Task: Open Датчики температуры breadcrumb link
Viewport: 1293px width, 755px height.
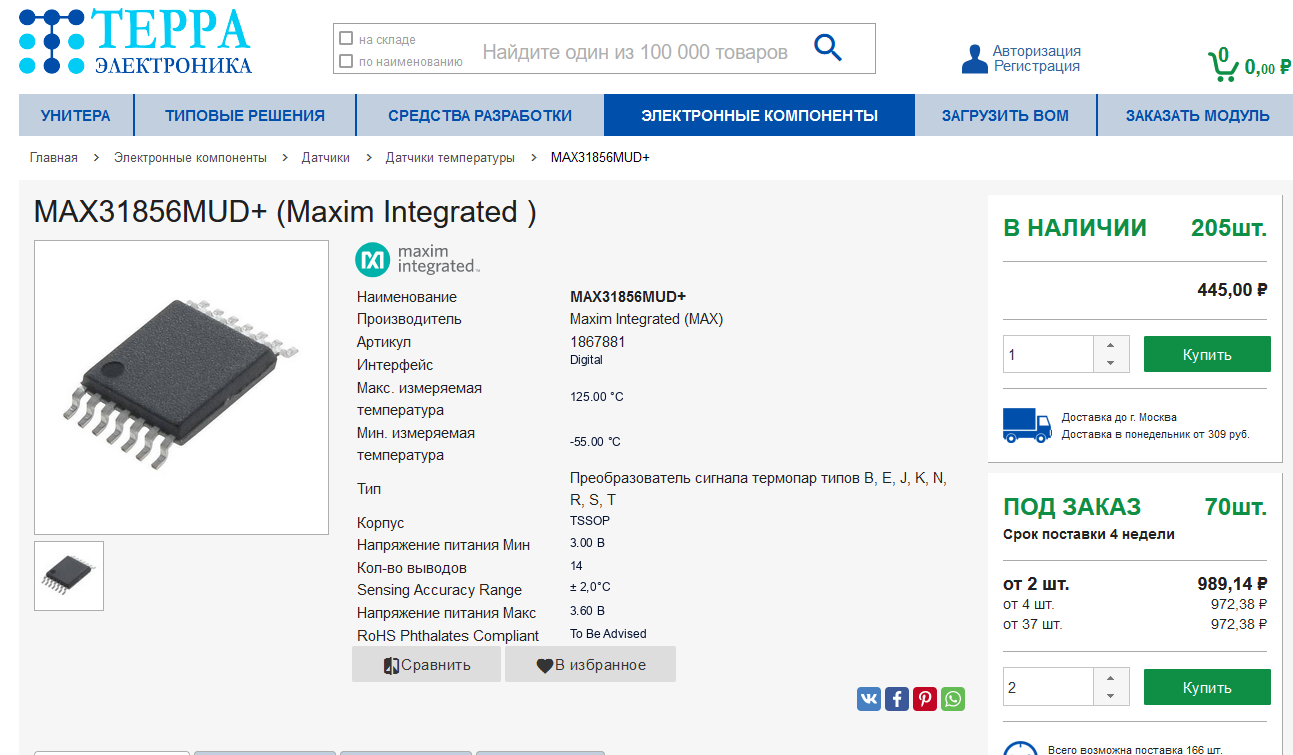Action: point(450,158)
